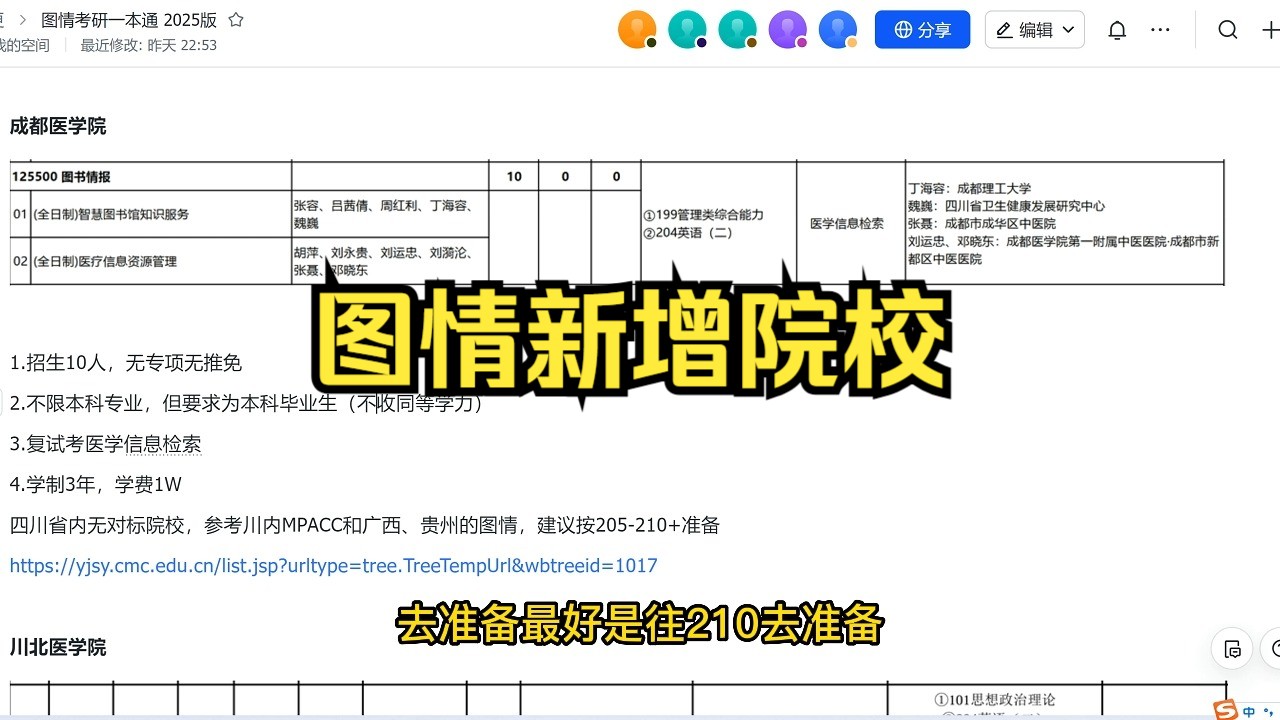1280x720 pixels.
Task: Click the ①199管理类综合能力 cell
Action: point(718,223)
